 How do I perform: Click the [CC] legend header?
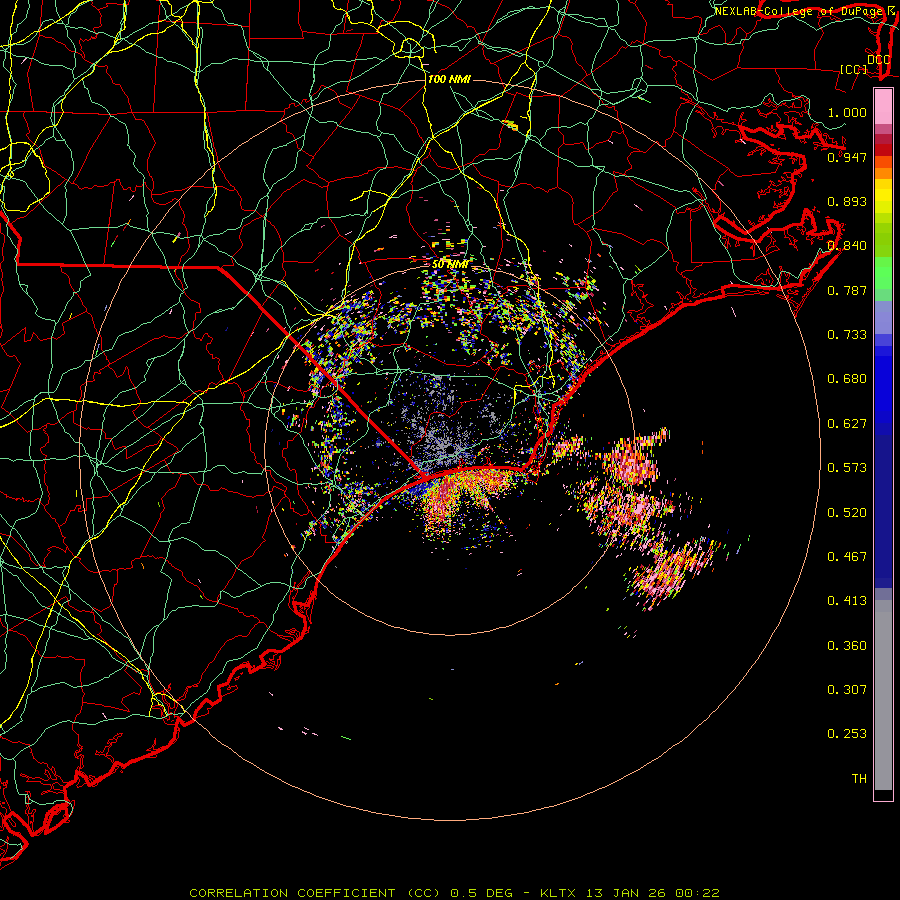pyautogui.click(x=854, y=69)
